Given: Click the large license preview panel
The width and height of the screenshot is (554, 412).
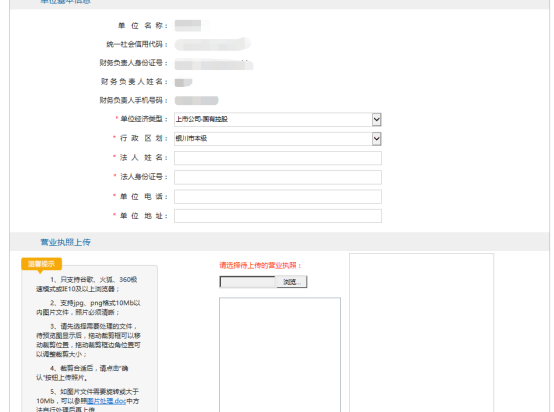Looking at the screenshot, I should click(x=422, y=332).
